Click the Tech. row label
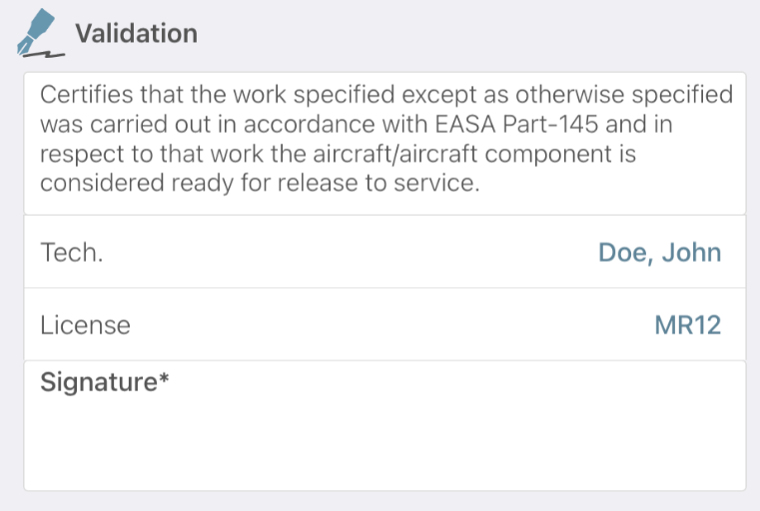Image resolution: width=760 pixels, height=511 pixels. pos(72,252)
